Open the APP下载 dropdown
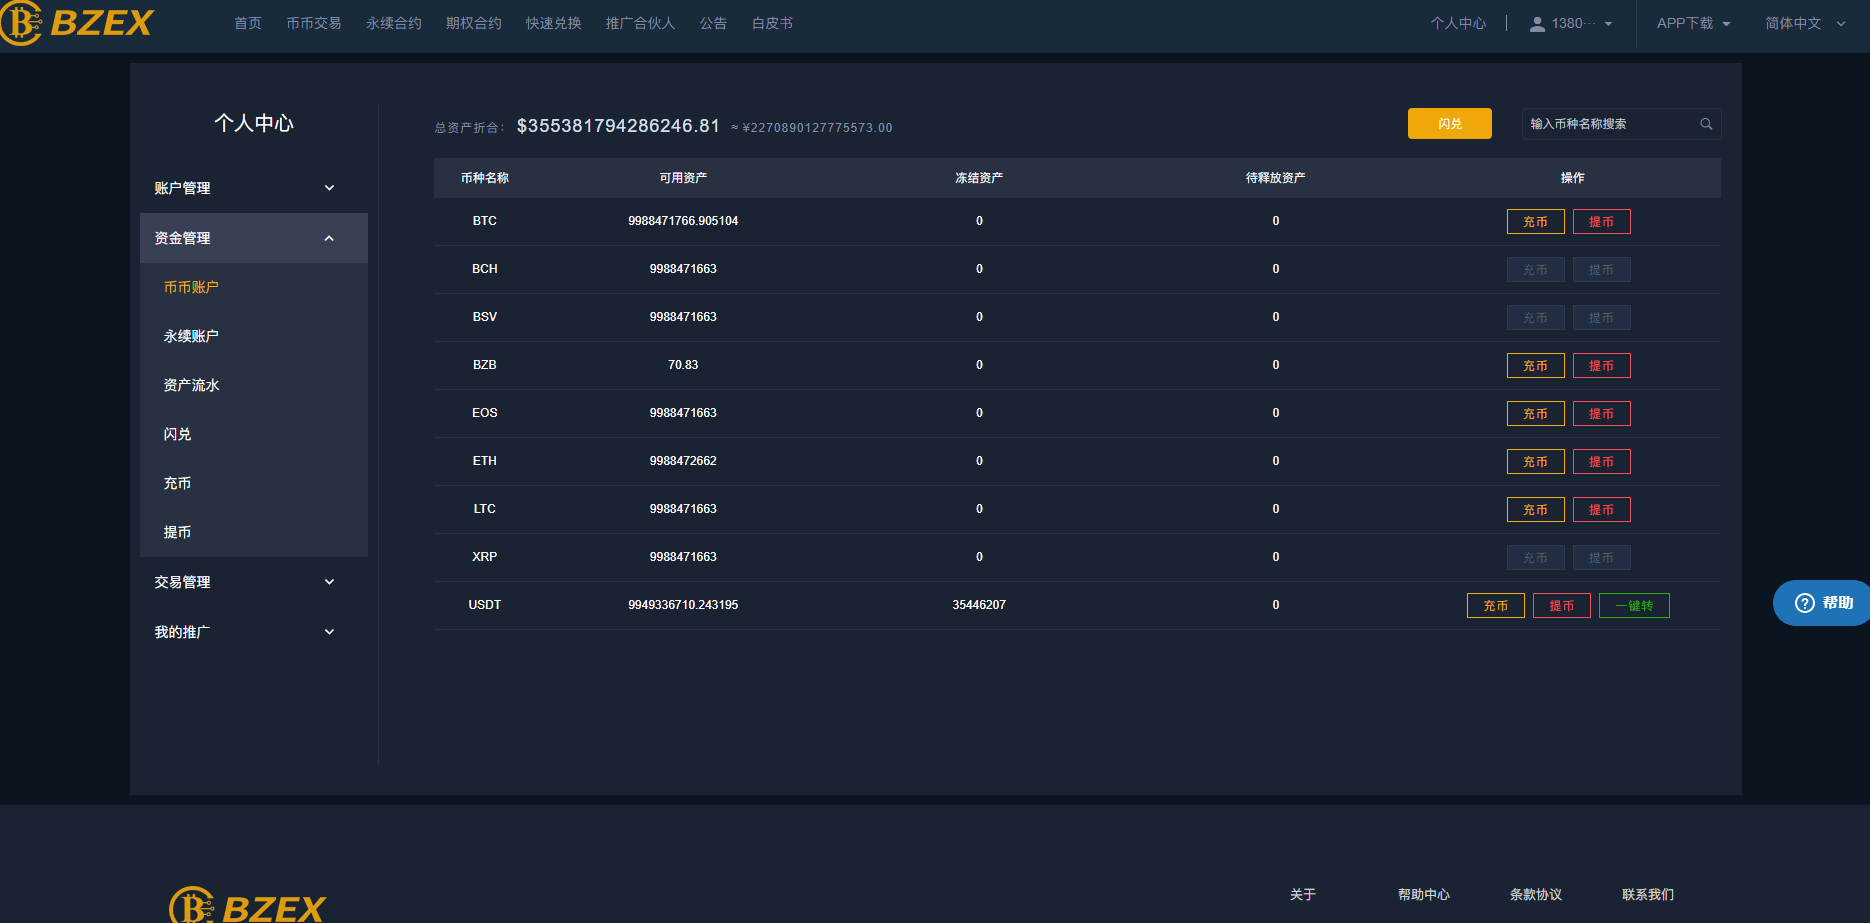This screenshot has width=1870, height=923. [x=1692, y=23]
